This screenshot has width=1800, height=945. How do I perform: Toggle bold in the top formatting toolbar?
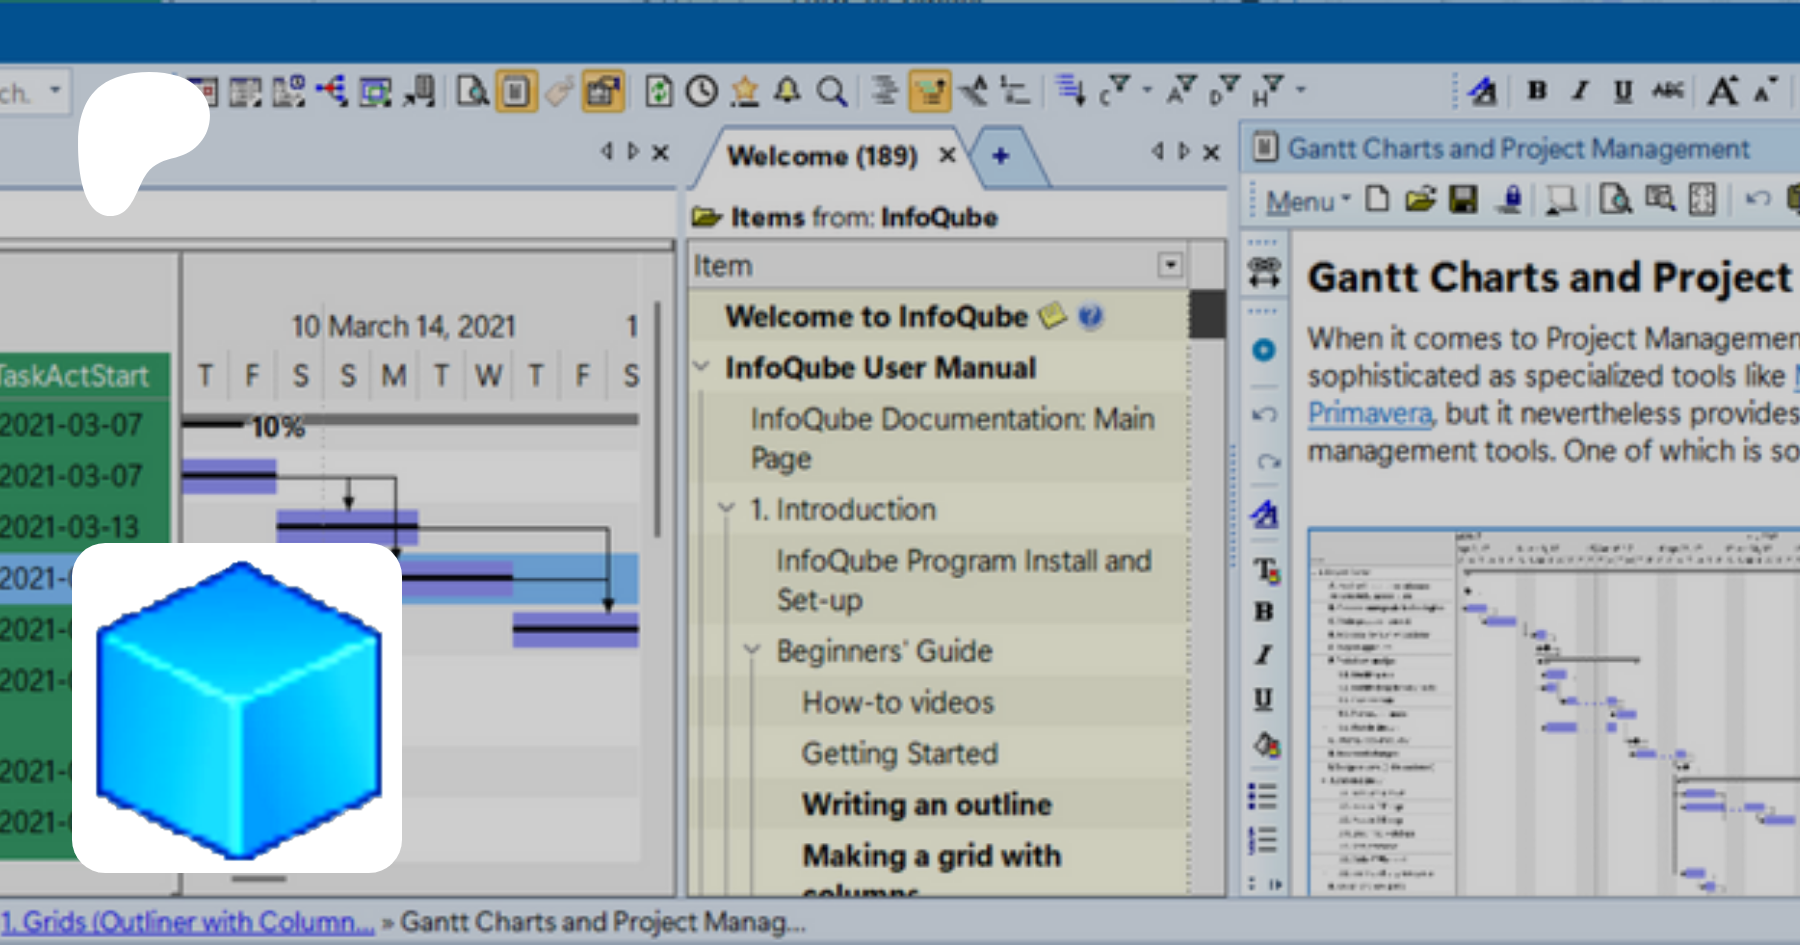tap(1537, 91)
